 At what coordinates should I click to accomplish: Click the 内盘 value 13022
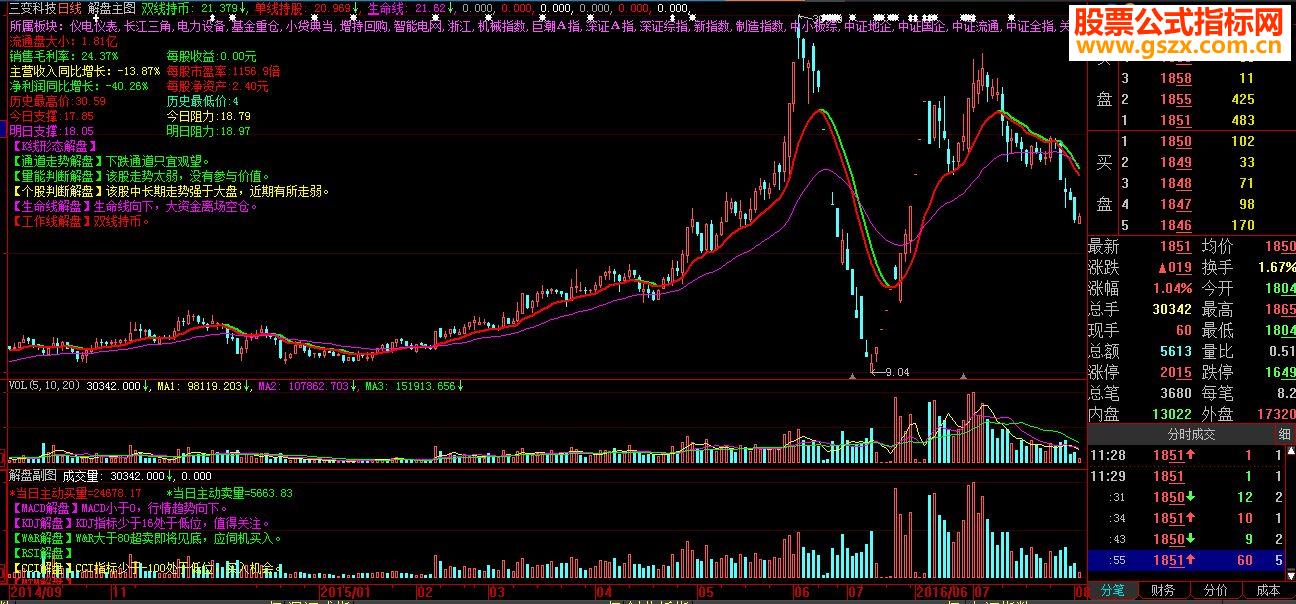pos(1170,414)
